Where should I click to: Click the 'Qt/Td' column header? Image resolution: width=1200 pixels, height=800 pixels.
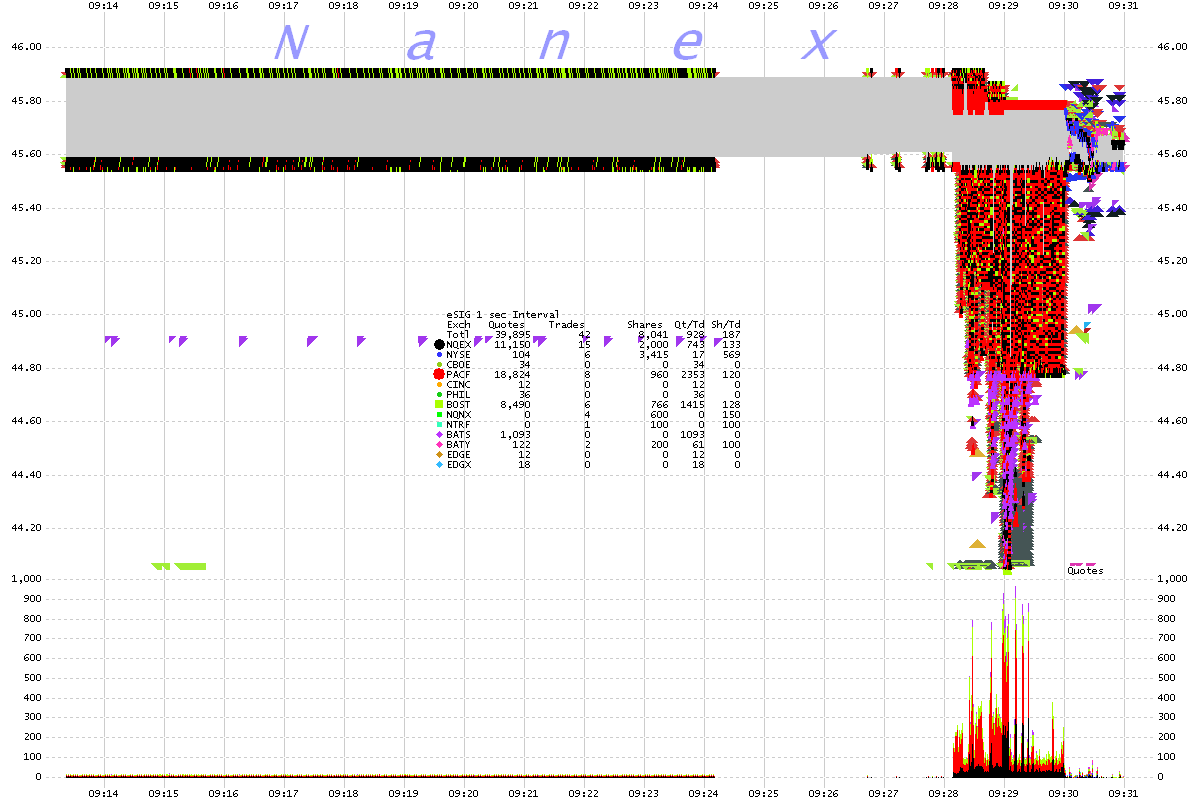click(x=690, y=324)
